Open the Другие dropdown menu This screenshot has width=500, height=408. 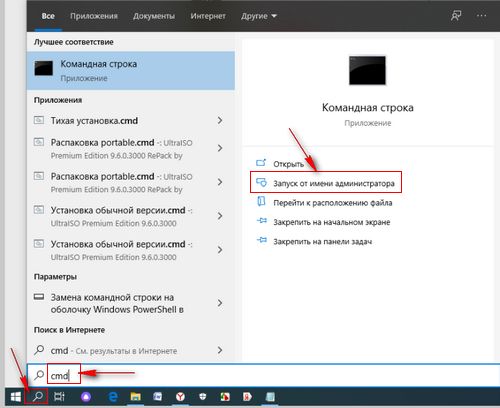[259, 16]
